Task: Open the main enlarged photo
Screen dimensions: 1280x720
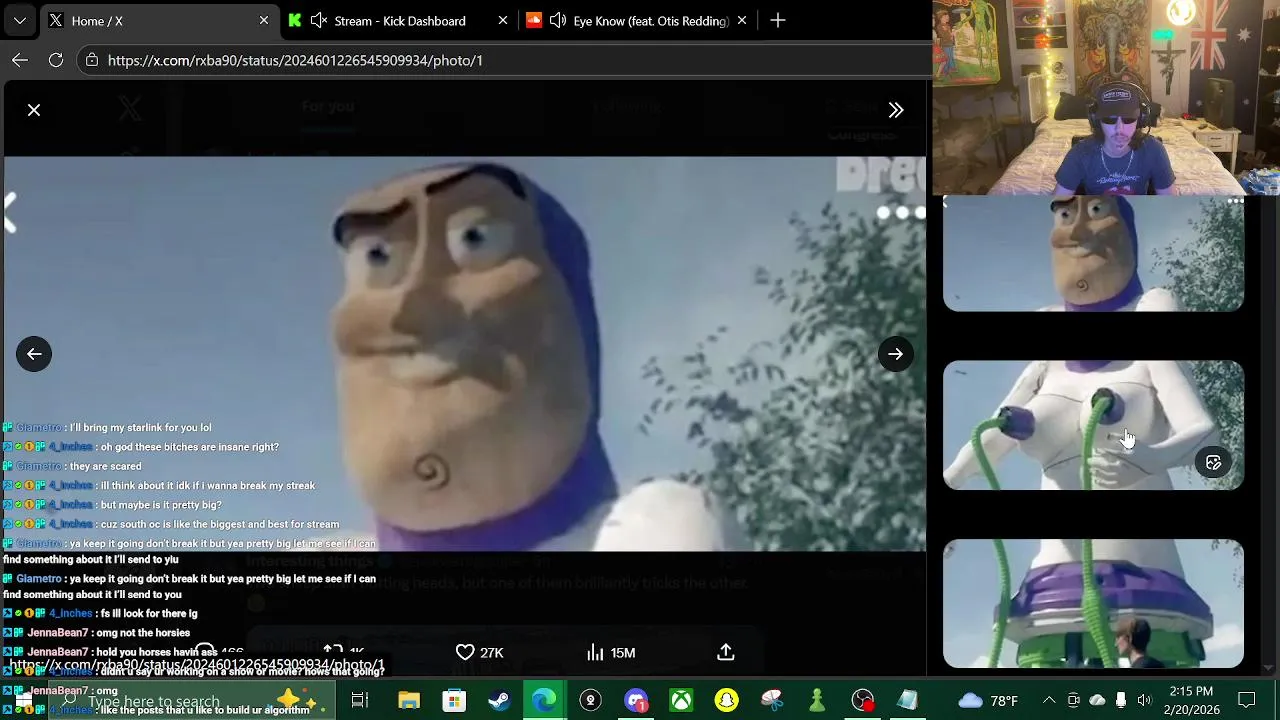Action: (465, 354)
